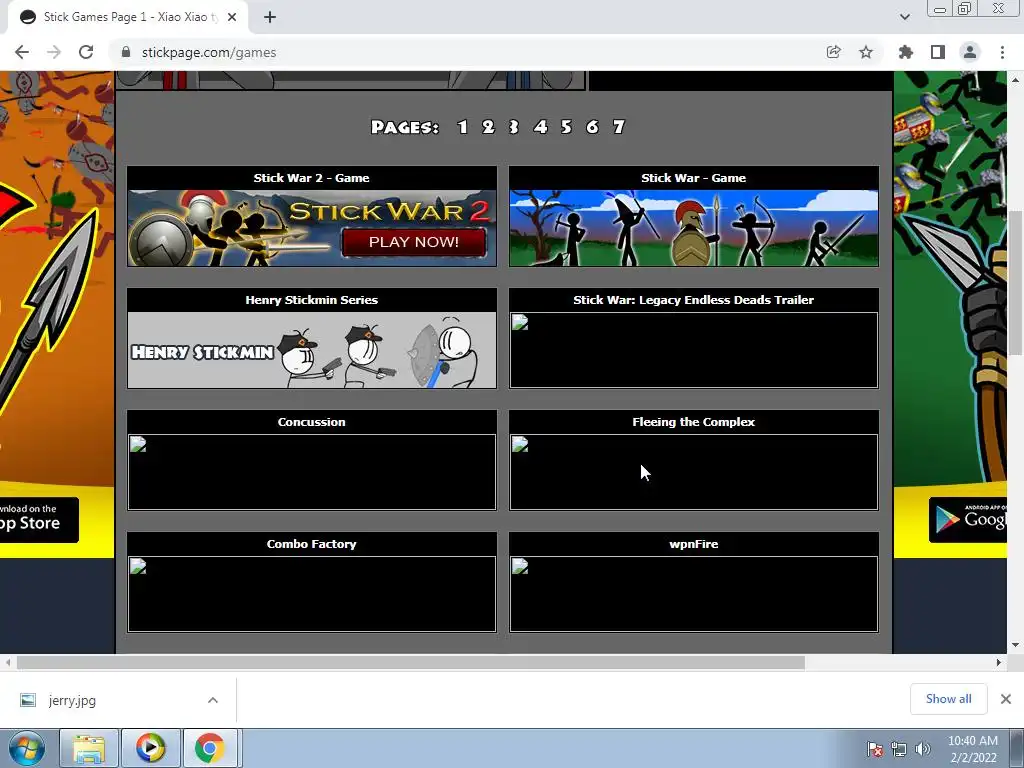1024x768 pixels.
Task: Open the Combo Factory game title
Action: click(312, 544)
